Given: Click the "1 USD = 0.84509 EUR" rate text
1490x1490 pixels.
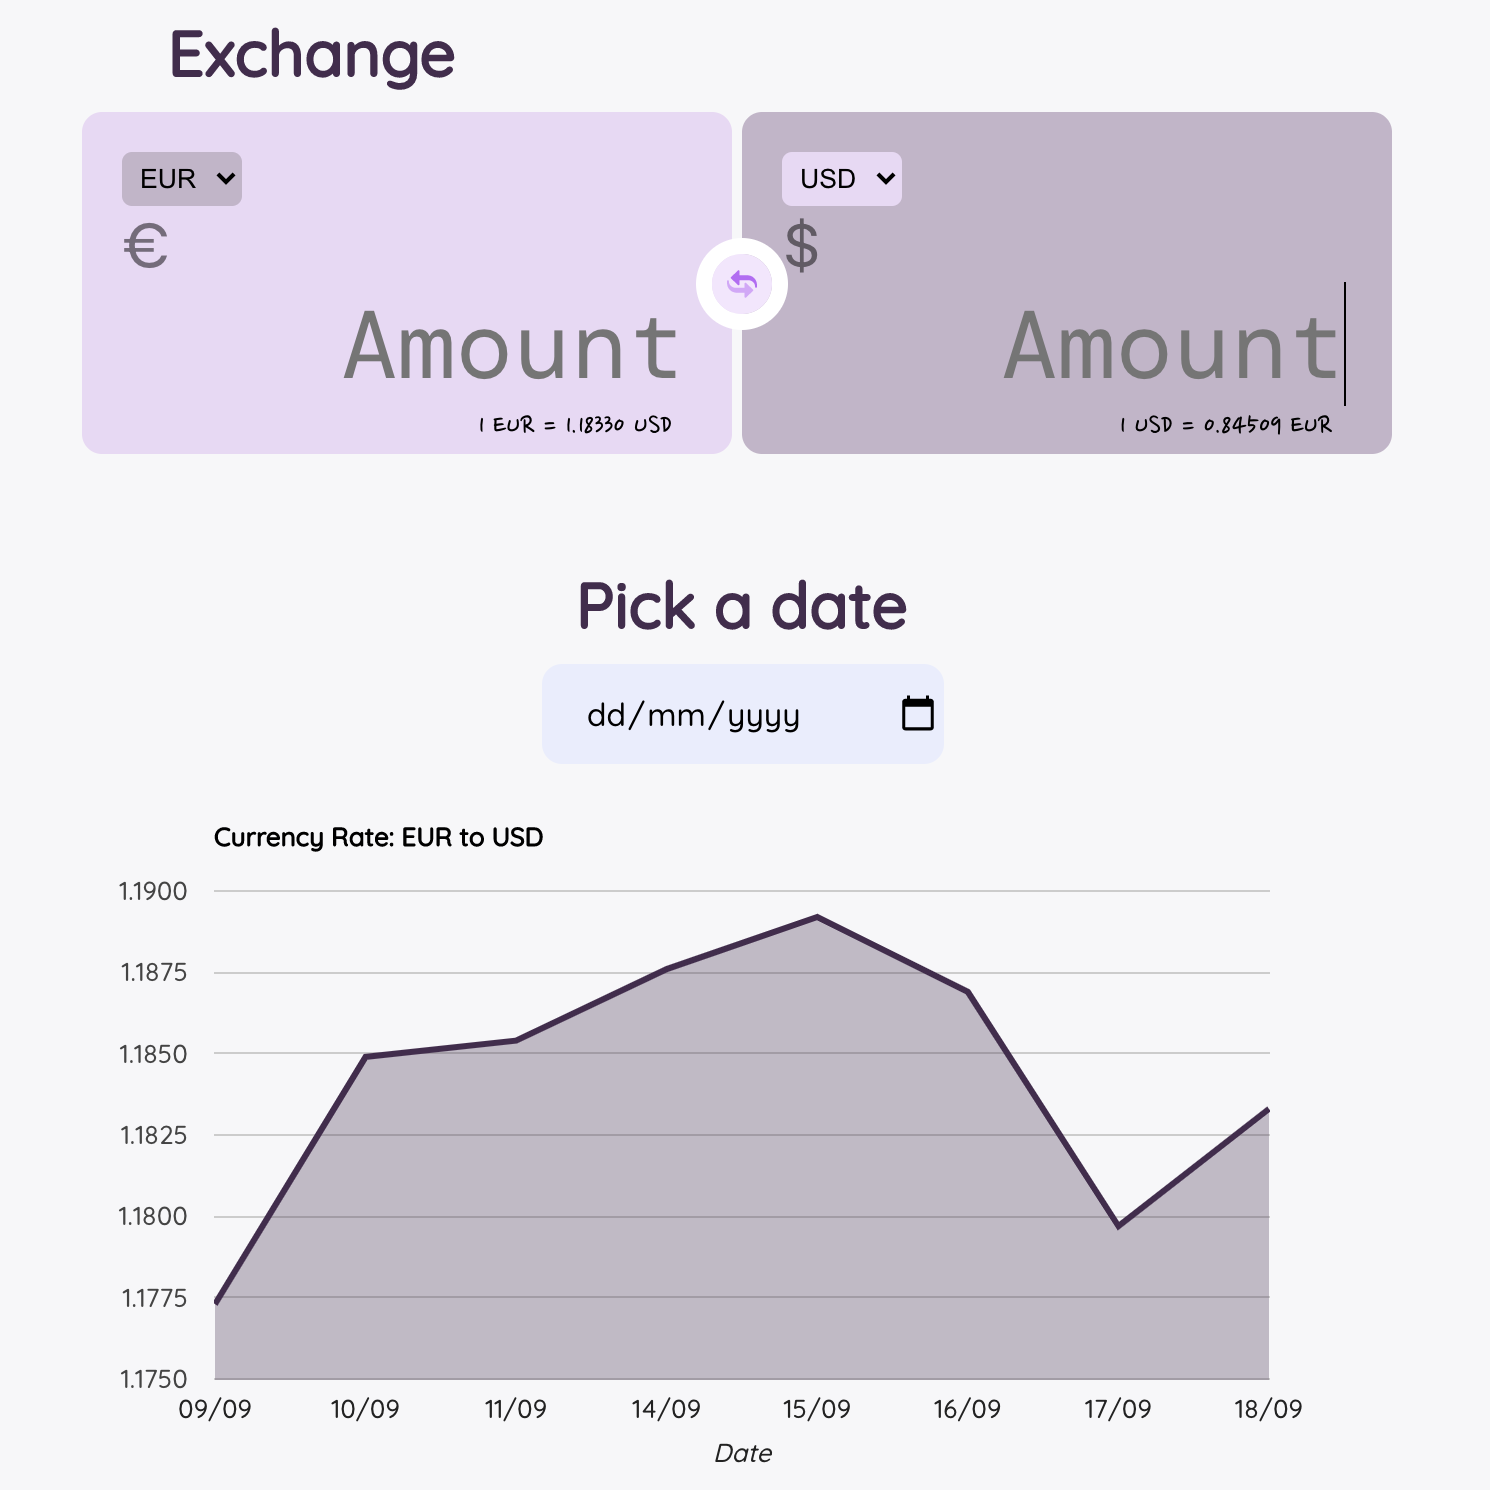Looking at the screenshot, I should 1226,425.
